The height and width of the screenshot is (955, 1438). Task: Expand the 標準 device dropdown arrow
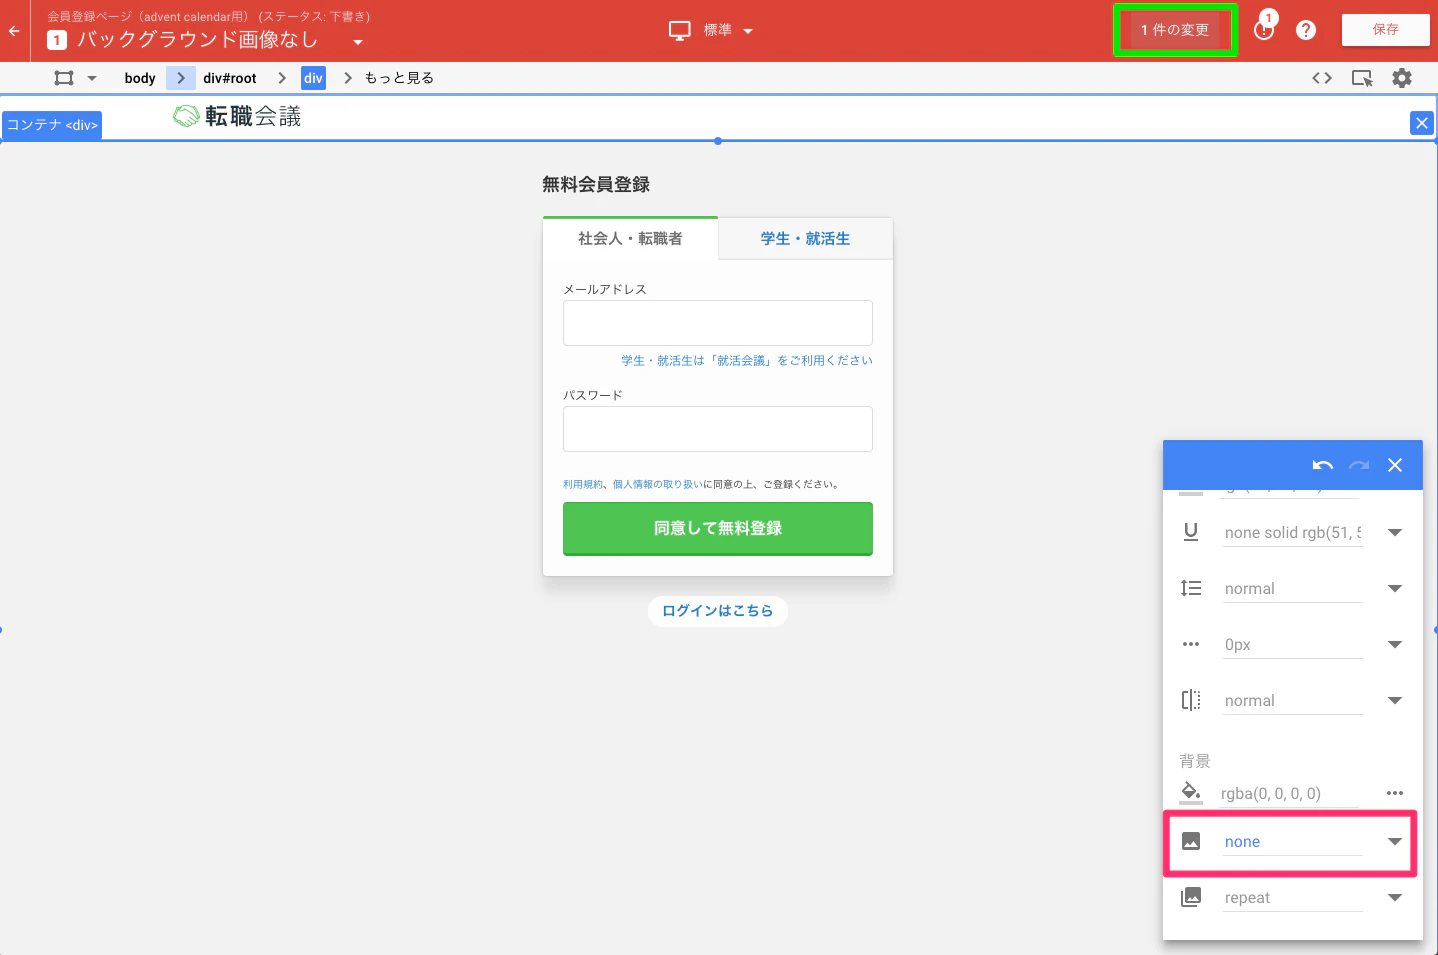748,31
